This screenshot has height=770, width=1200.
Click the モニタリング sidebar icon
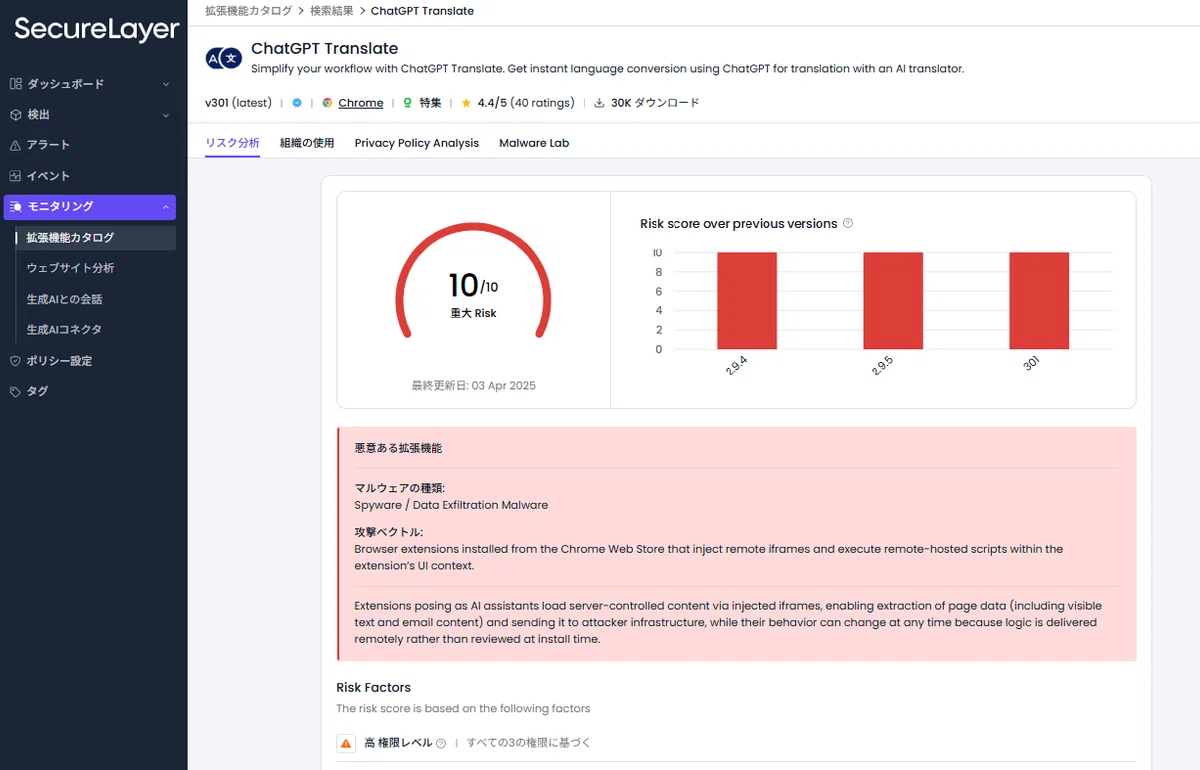click(x=15, y=207)
